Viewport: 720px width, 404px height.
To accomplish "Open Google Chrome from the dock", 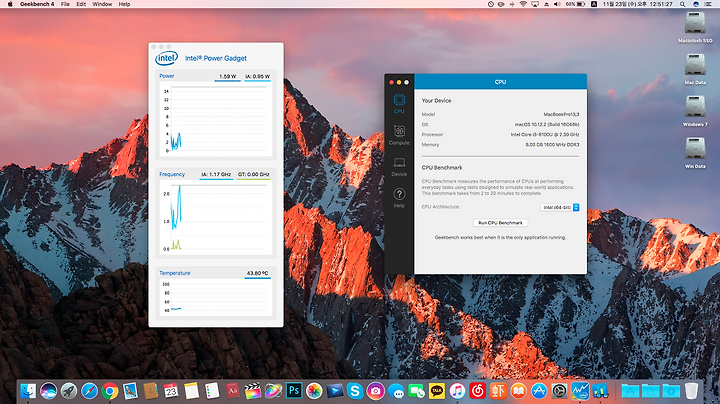I will (110, 391).
